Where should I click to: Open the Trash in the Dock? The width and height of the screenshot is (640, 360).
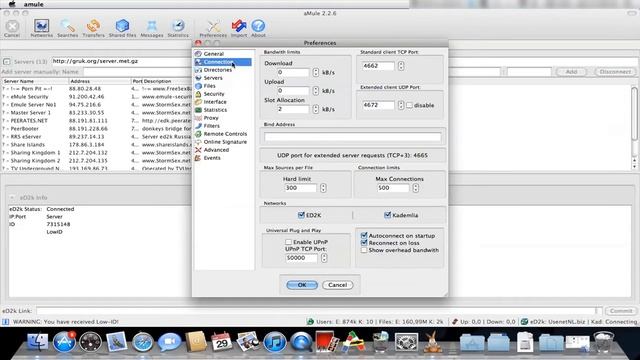click(x=604, y=342)
